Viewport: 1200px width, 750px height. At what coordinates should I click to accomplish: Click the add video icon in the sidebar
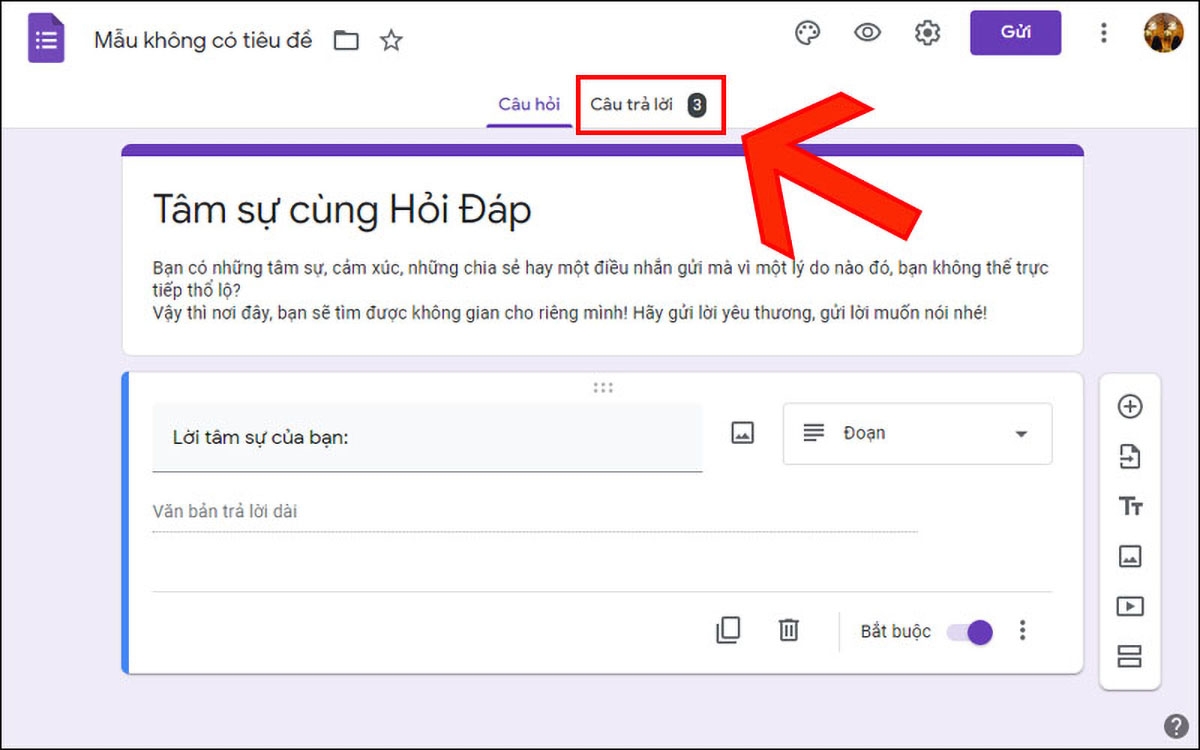pos(1130,606)
